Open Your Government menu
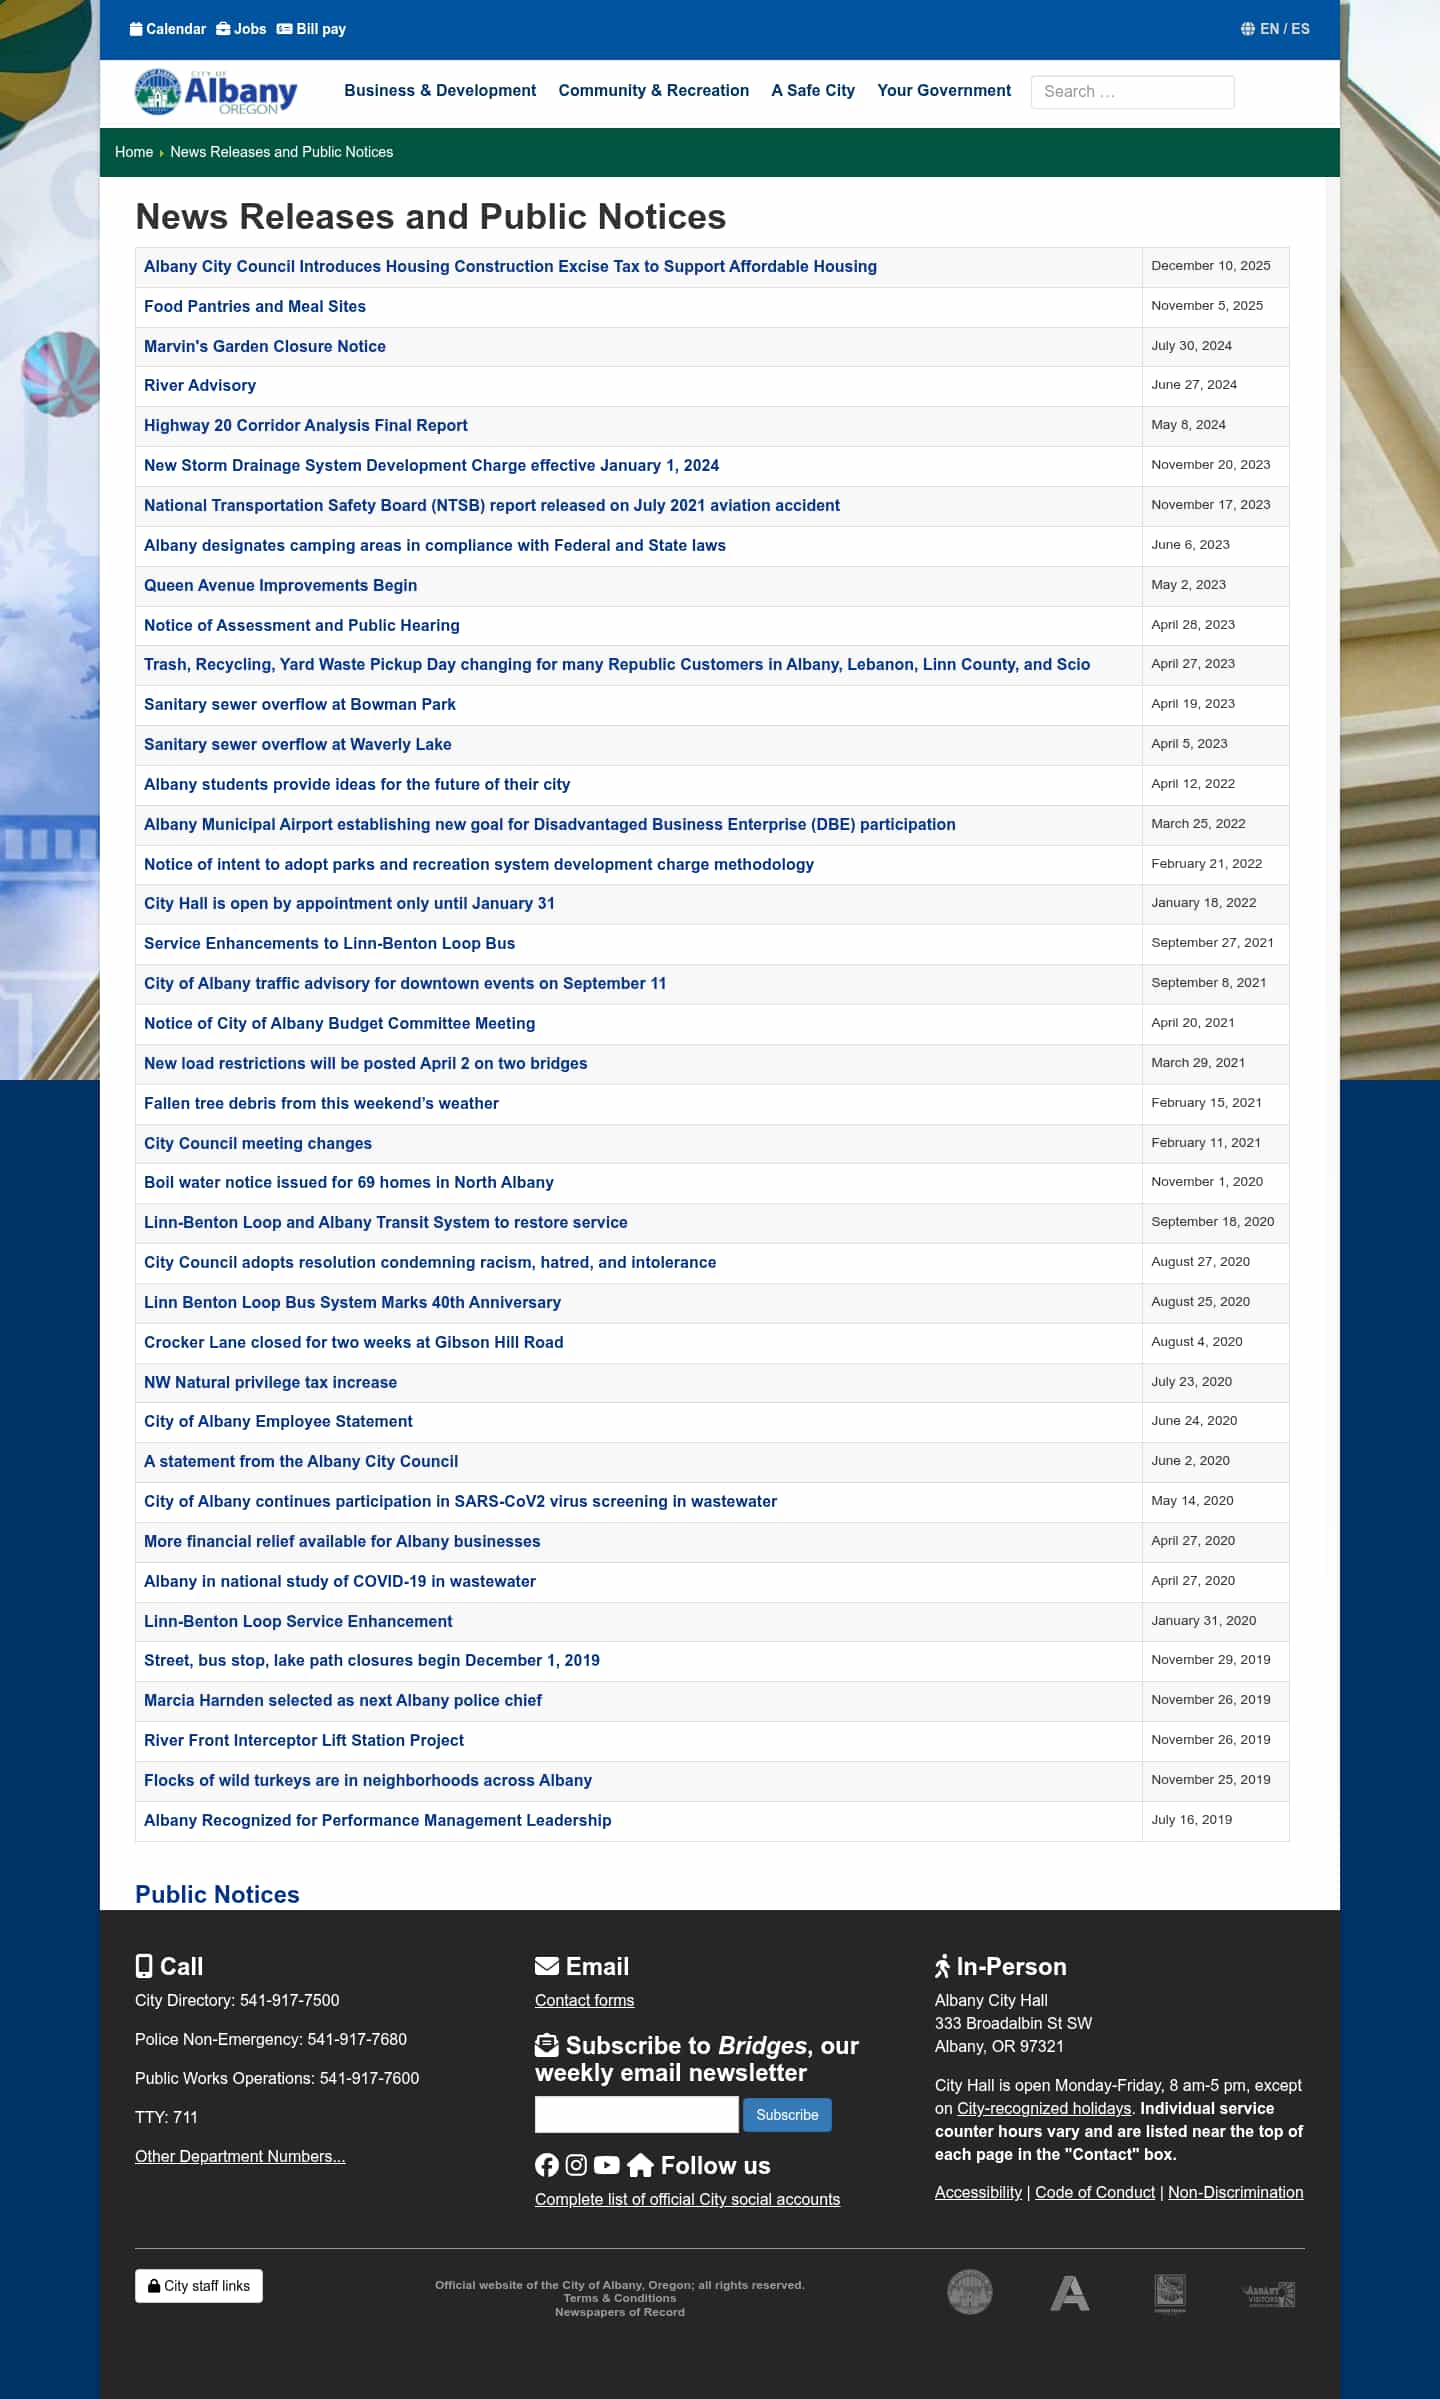The height and width of the screenshot is (2399, 1440). point(944,91)
